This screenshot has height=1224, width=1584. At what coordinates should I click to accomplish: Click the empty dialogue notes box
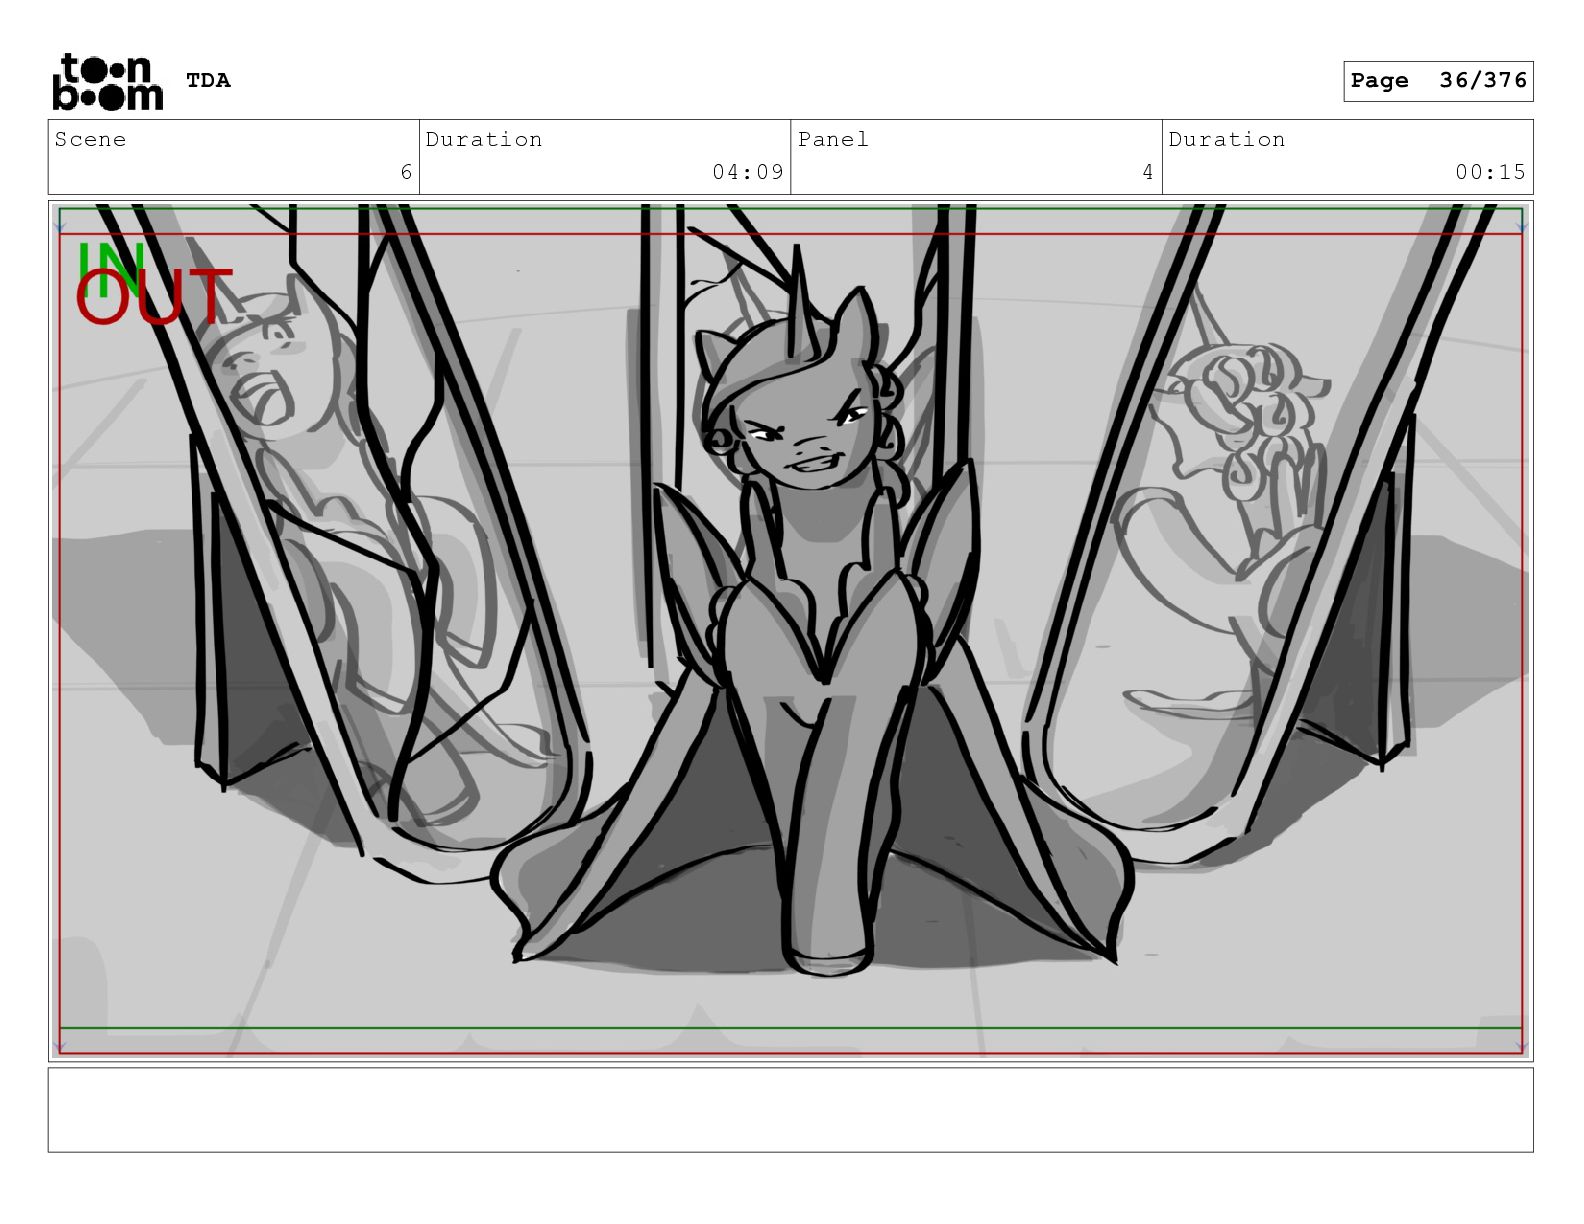(x=790, y=1110)
